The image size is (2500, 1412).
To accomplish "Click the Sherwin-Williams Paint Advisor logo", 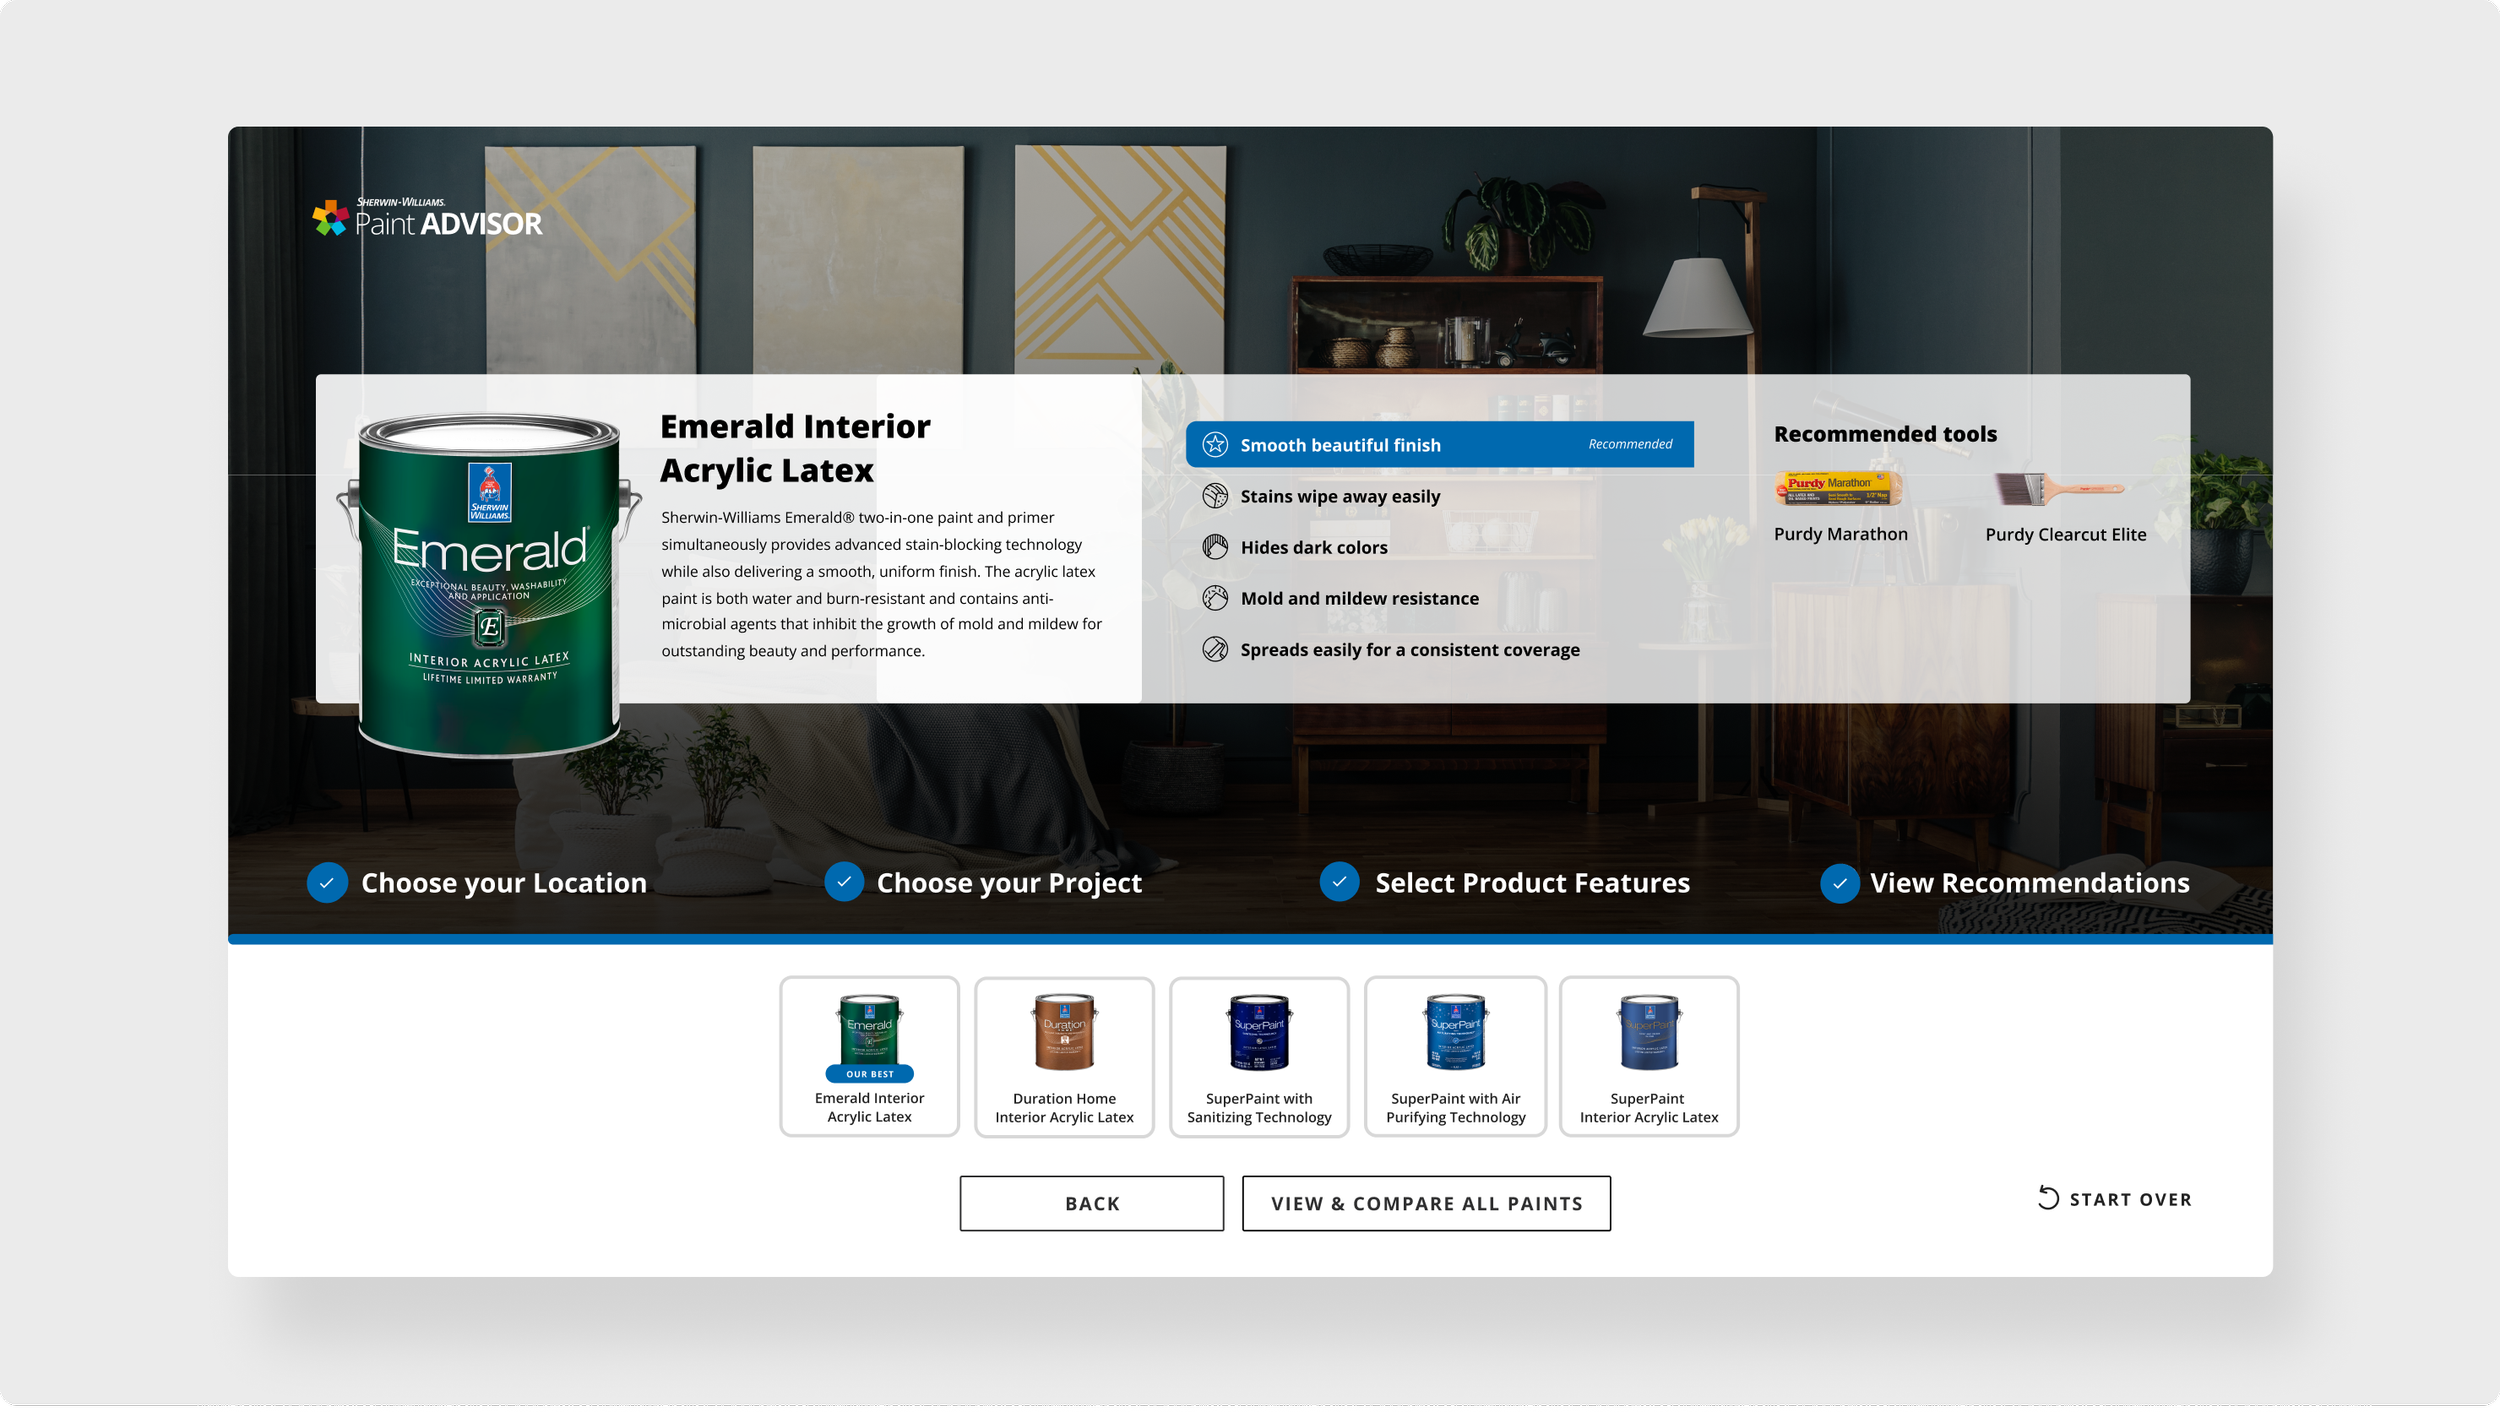I will tap(428, 218).
